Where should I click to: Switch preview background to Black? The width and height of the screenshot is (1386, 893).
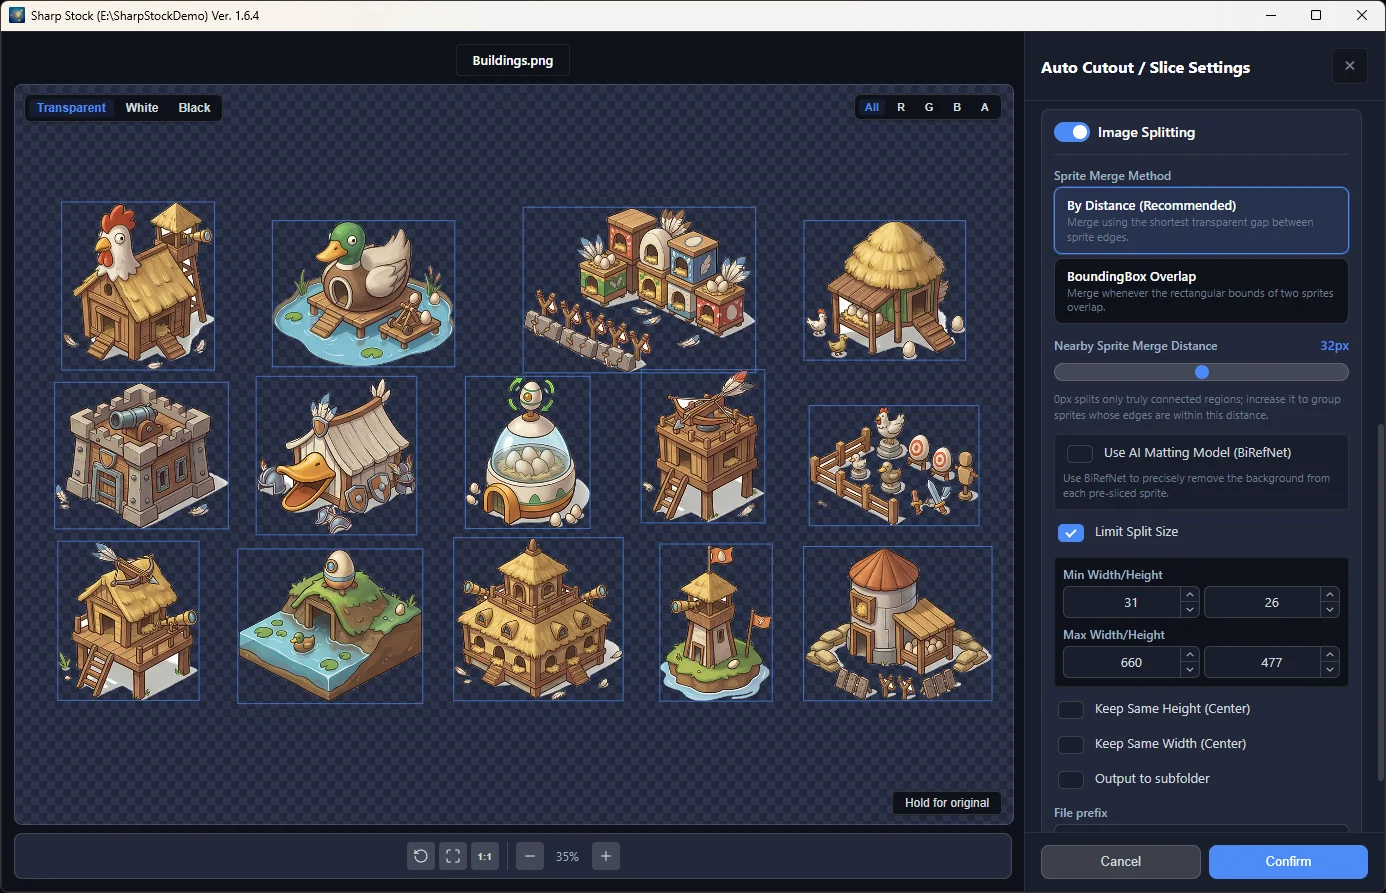pyautogui.click(x=194, y=107)
